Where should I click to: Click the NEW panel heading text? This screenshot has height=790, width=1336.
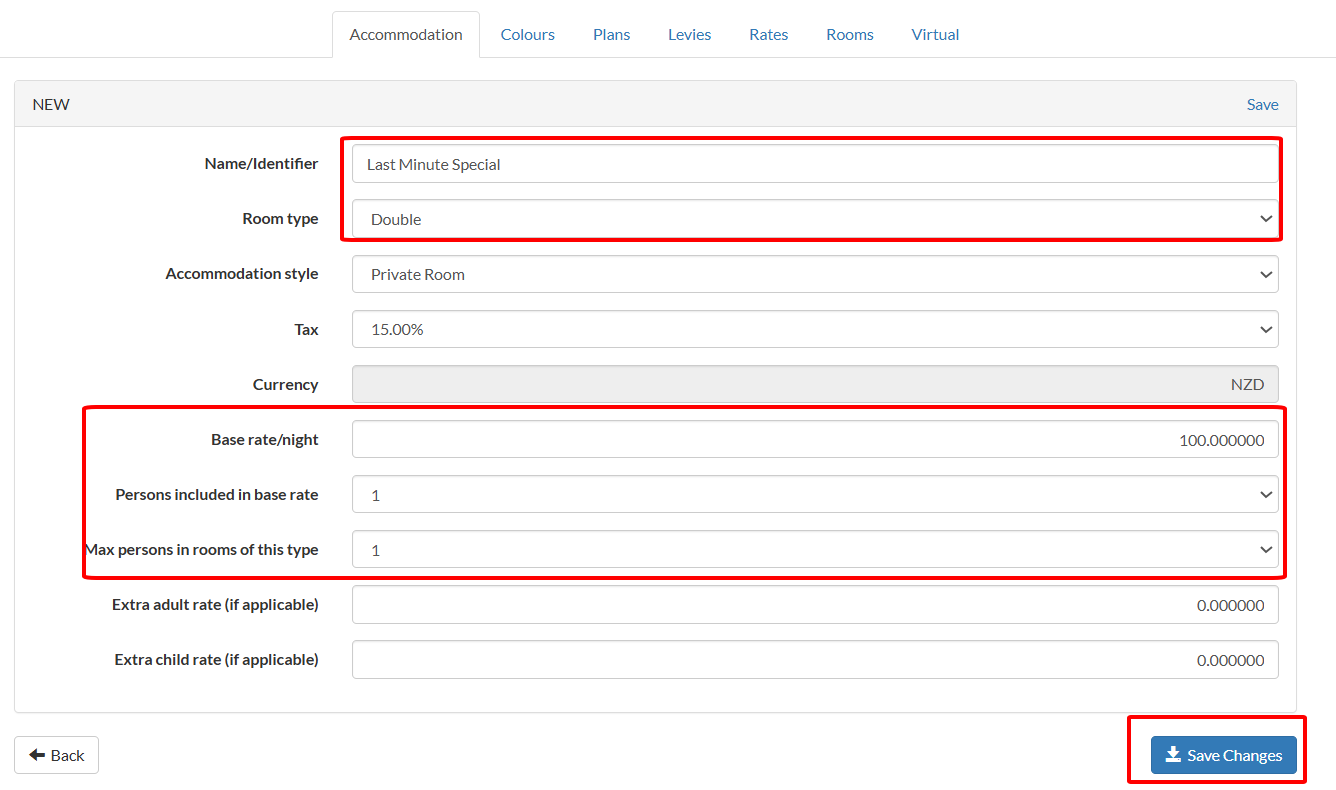point(51,104)
